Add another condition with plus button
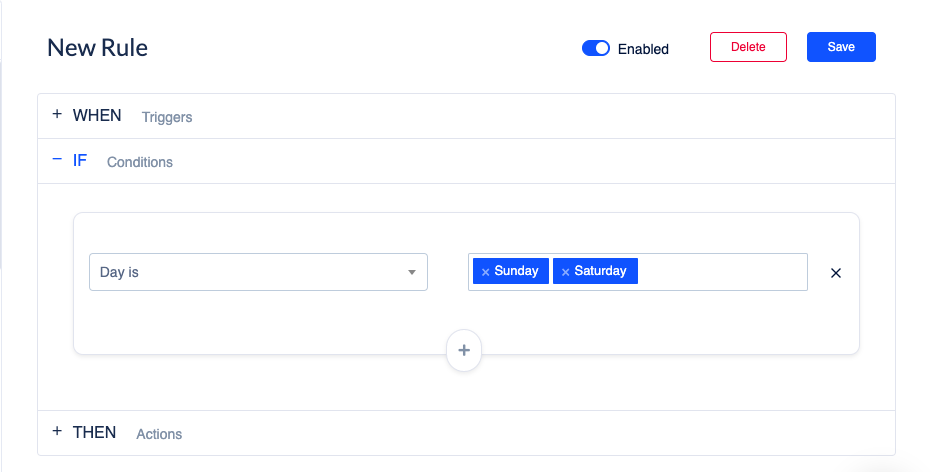 [464, 350]
